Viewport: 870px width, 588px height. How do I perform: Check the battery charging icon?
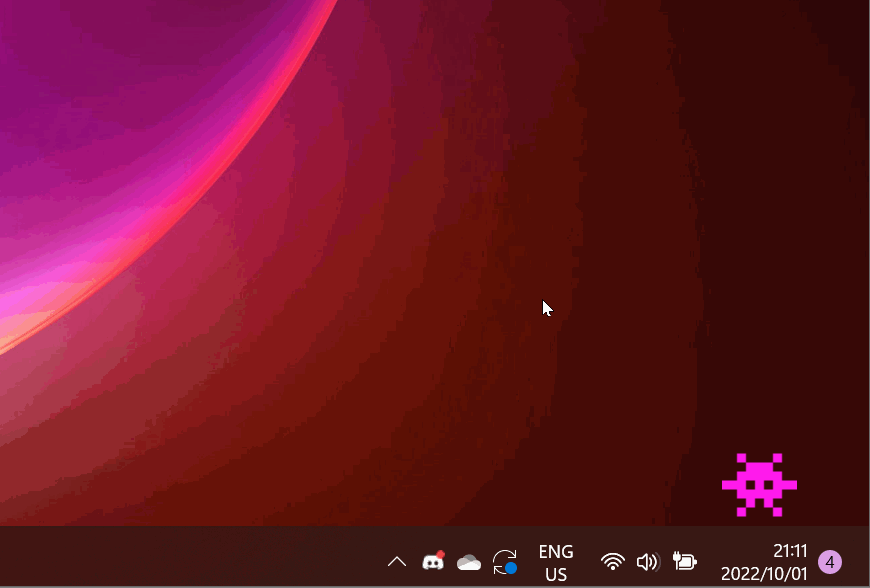685,561
